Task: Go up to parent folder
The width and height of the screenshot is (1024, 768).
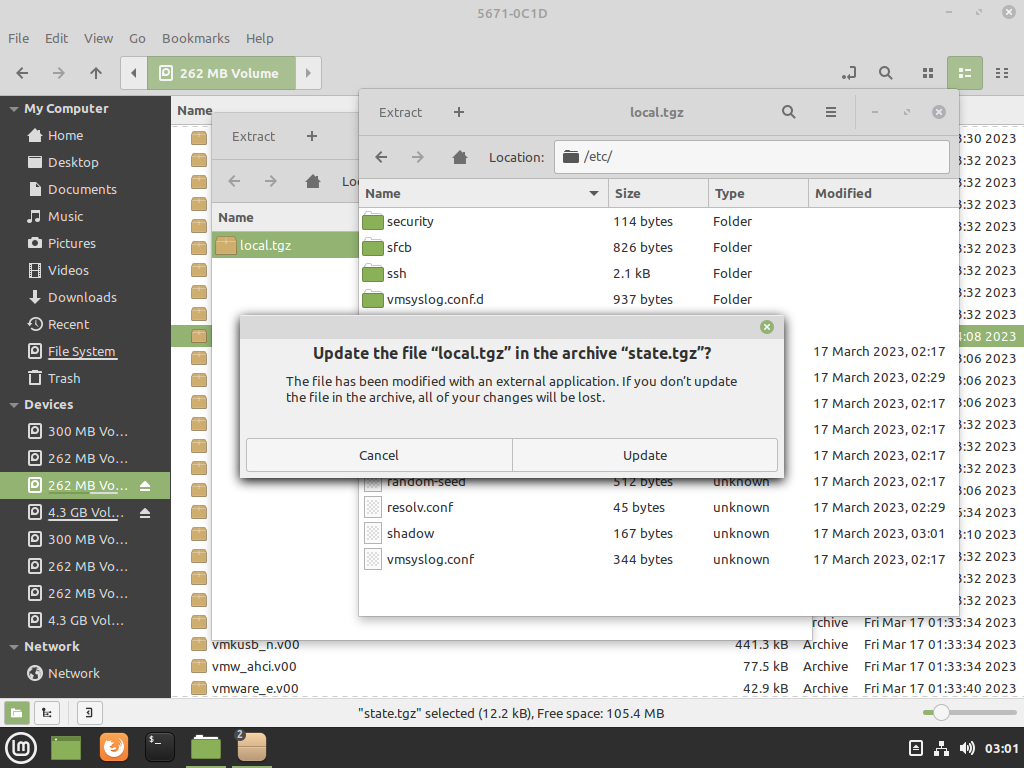Action: [96, 73]
